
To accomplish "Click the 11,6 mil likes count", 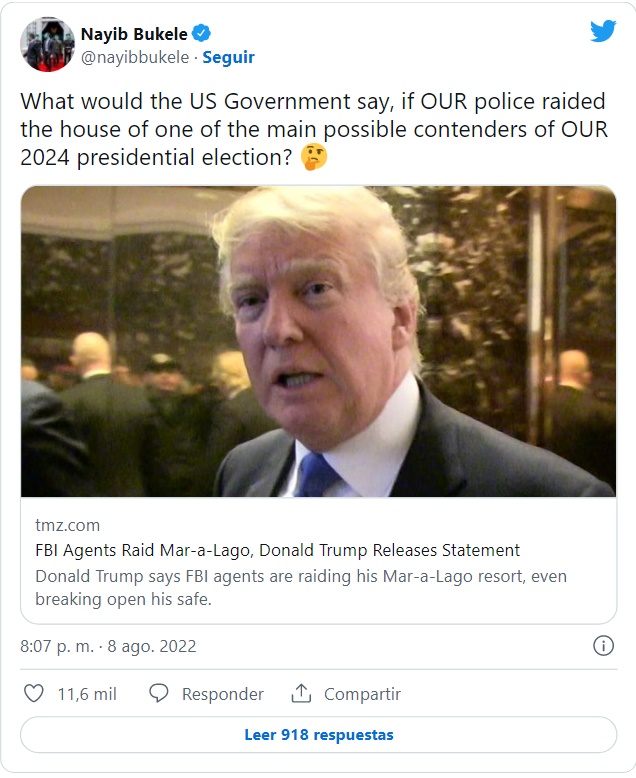I will [87, 694].
